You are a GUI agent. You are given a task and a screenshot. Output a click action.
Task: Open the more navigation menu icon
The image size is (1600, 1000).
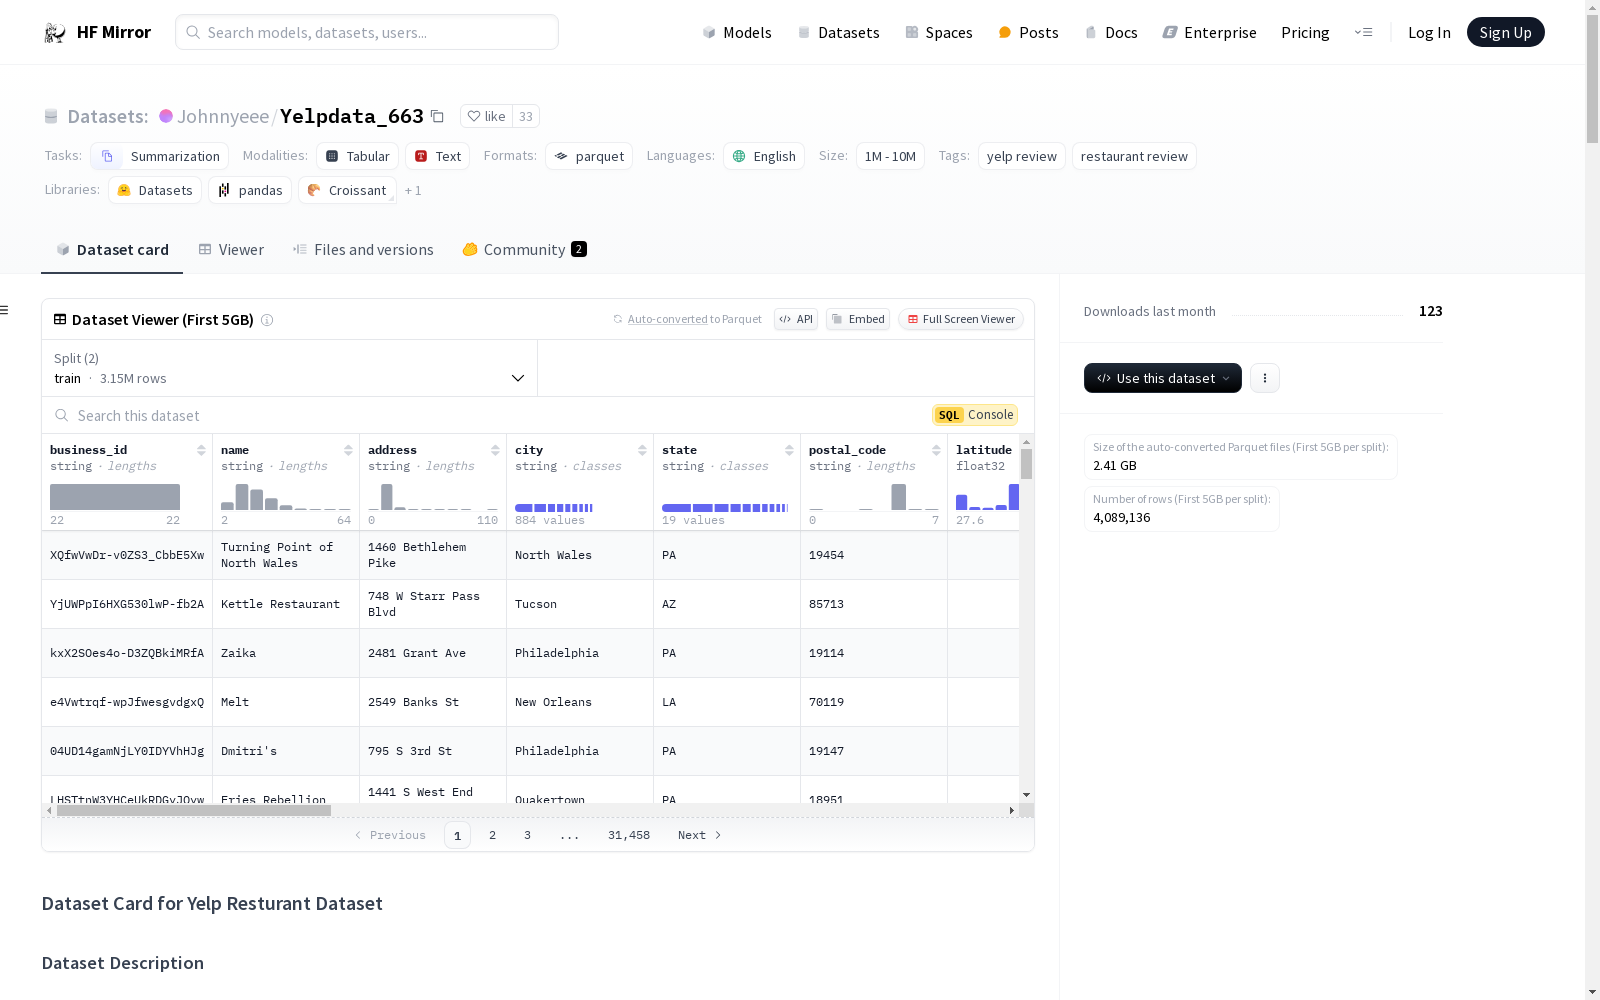click(x=1363, y=32)
